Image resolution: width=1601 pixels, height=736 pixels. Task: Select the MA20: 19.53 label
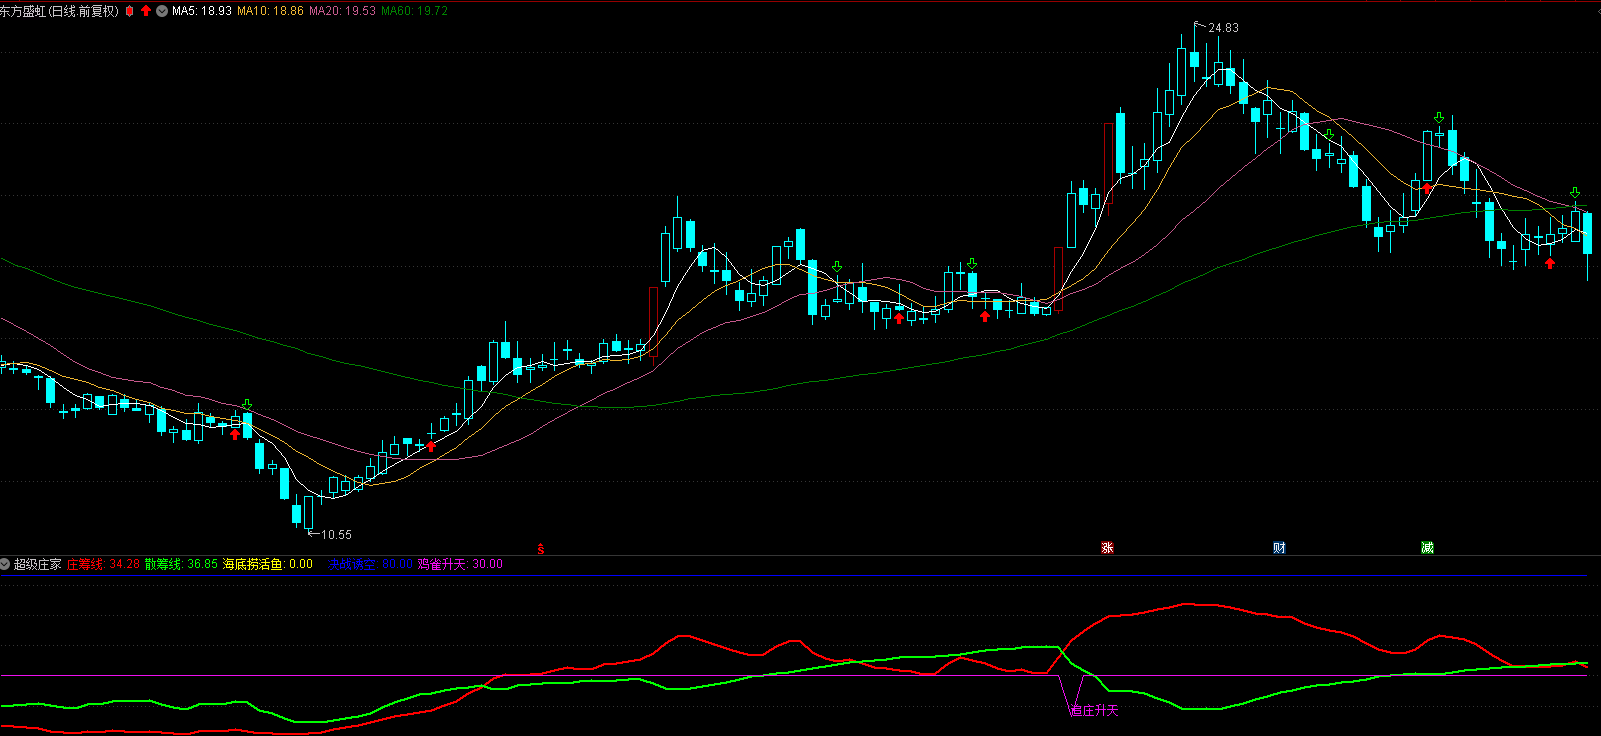pyautogui.click(x=343, y=11)
